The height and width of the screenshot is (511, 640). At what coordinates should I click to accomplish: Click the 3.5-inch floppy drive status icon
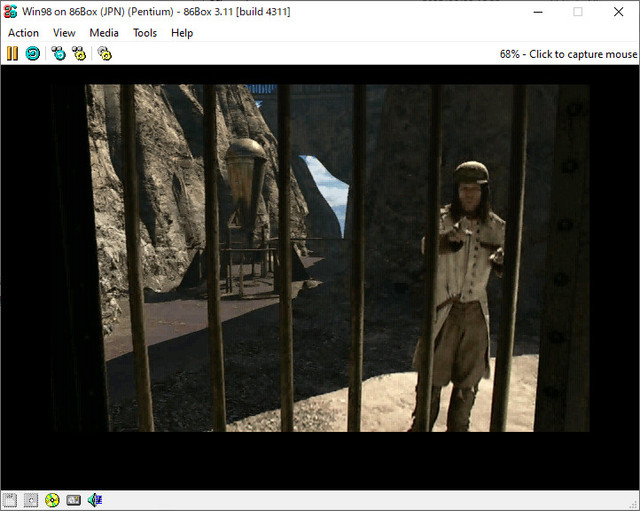click(10, 500)
